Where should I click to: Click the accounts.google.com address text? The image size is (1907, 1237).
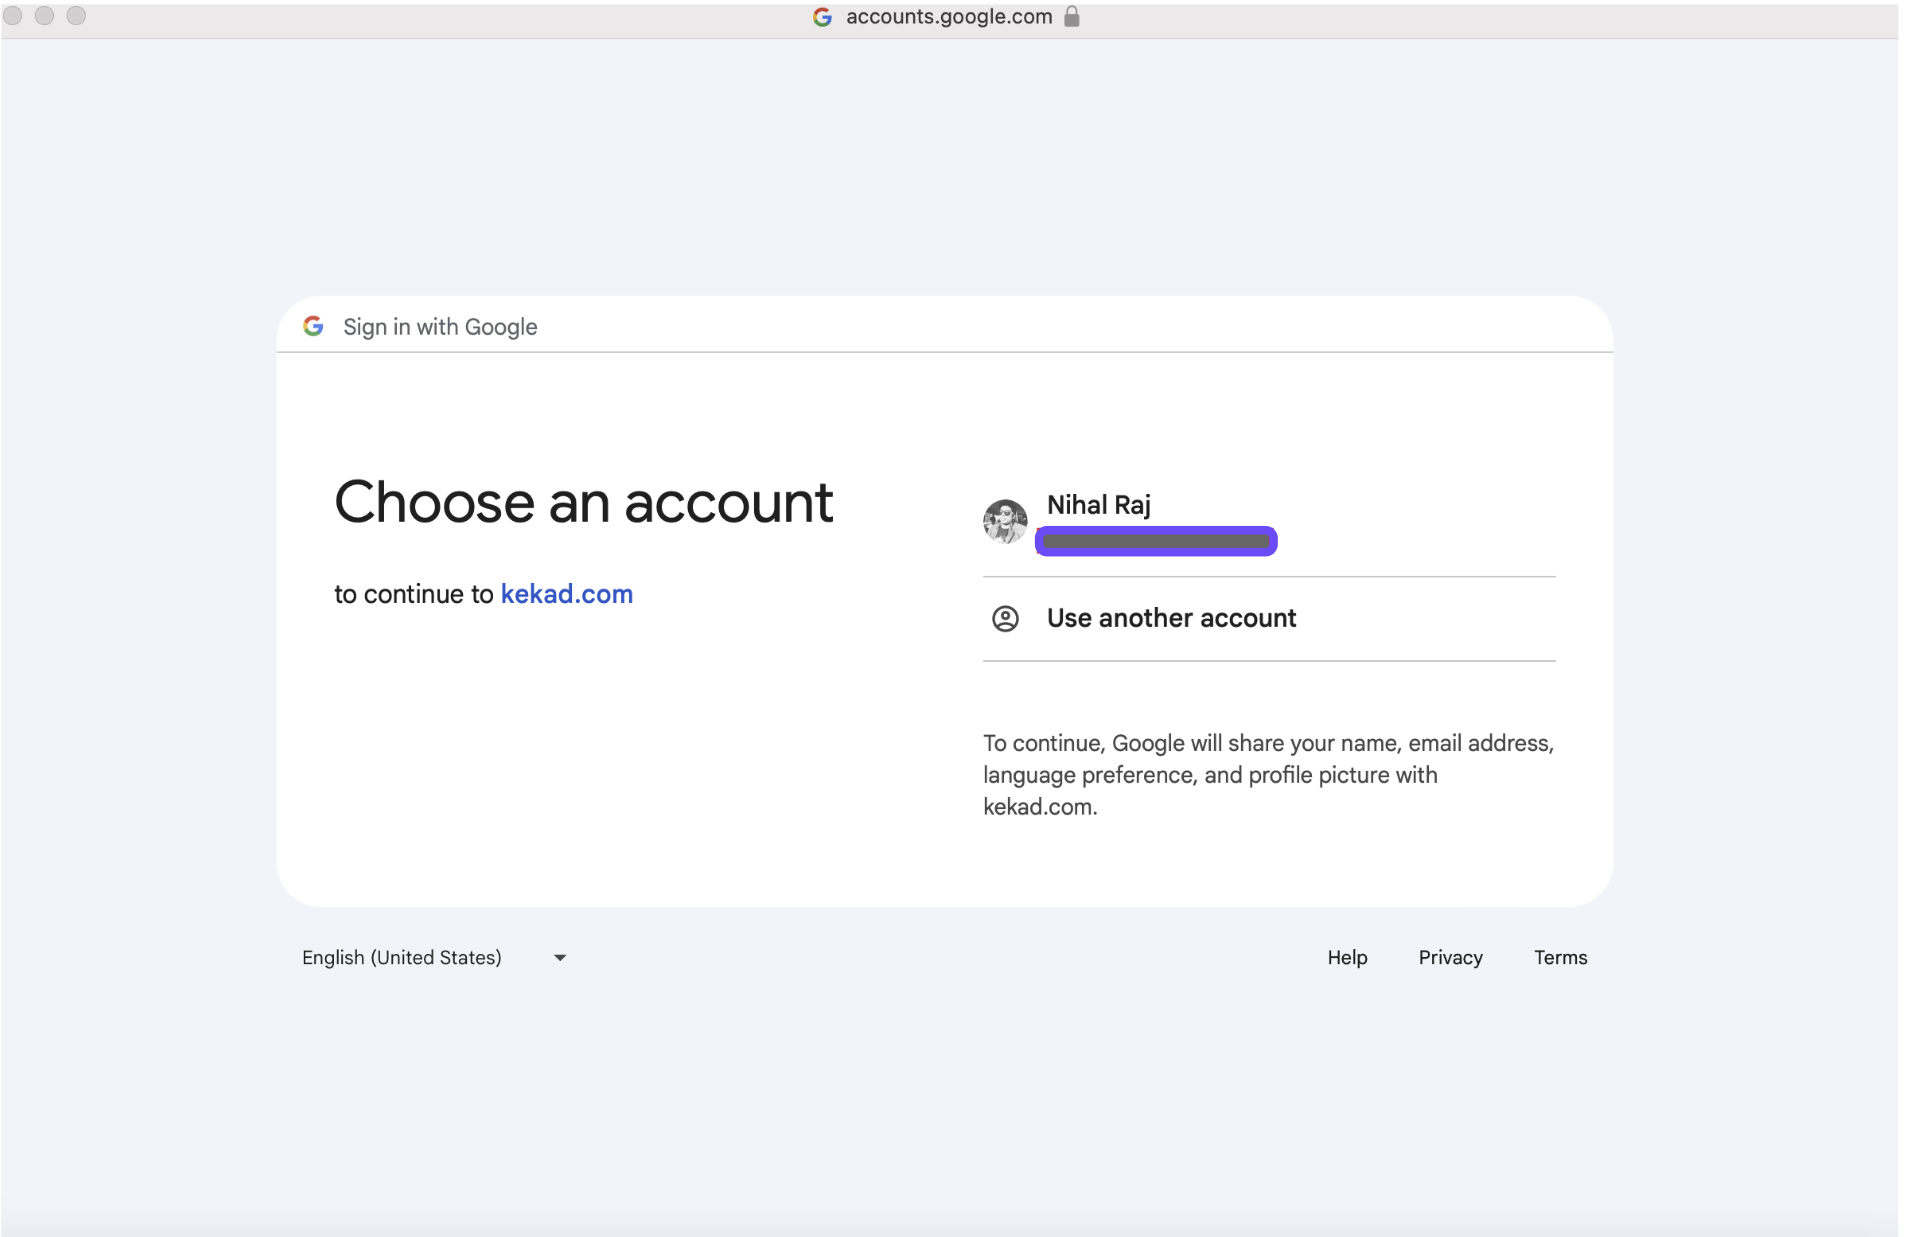pos(948,17)
